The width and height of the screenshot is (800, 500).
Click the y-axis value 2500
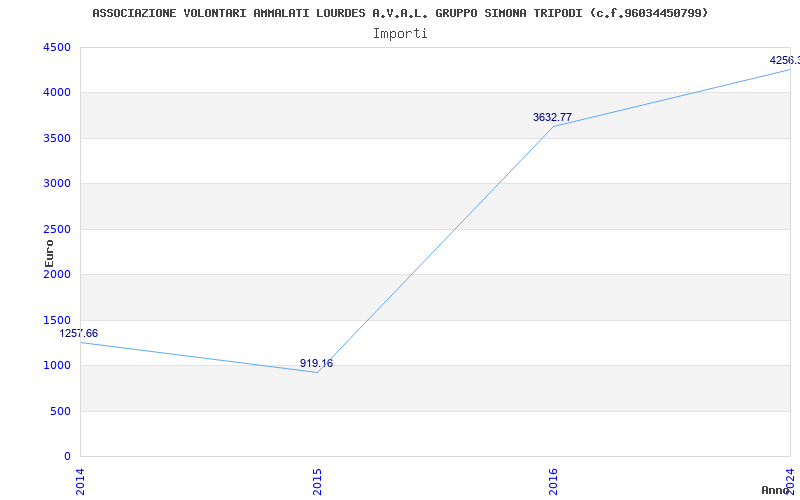57,230
